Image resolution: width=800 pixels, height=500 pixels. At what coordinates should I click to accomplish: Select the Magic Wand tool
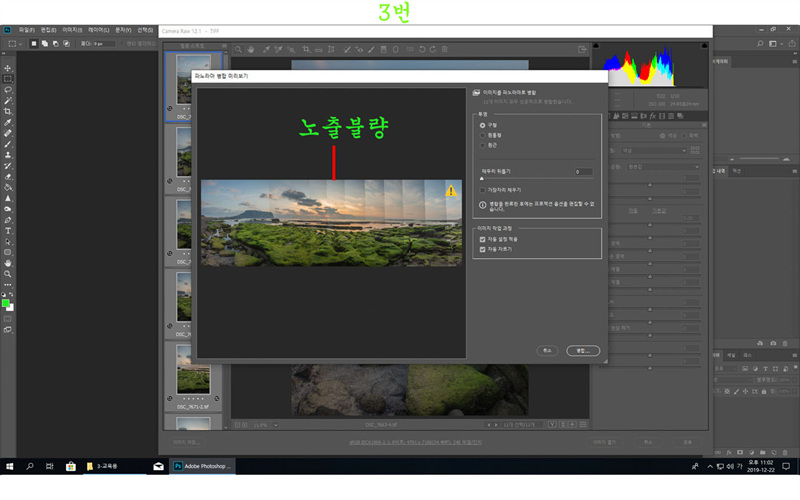click(x=8, y=101)
